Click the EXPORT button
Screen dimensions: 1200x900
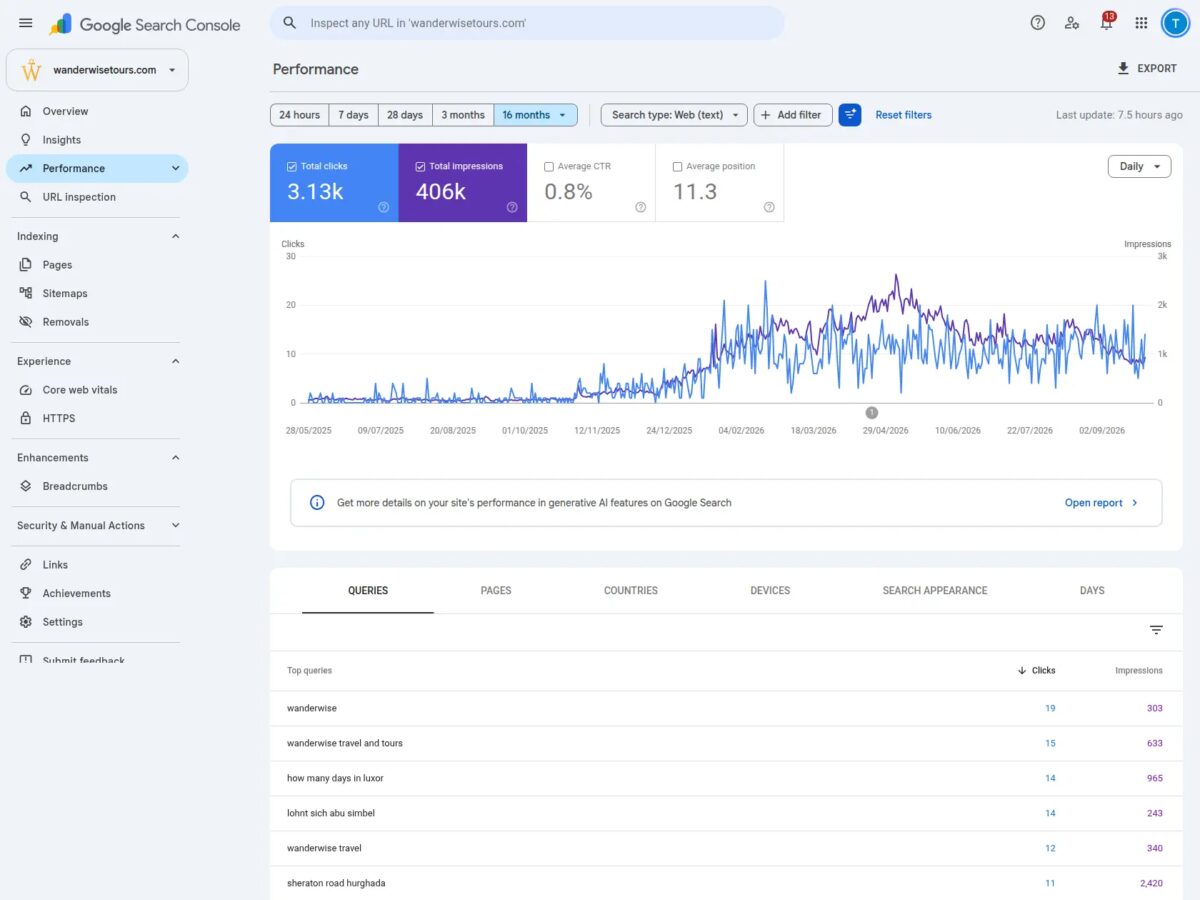pos(1147,69)
